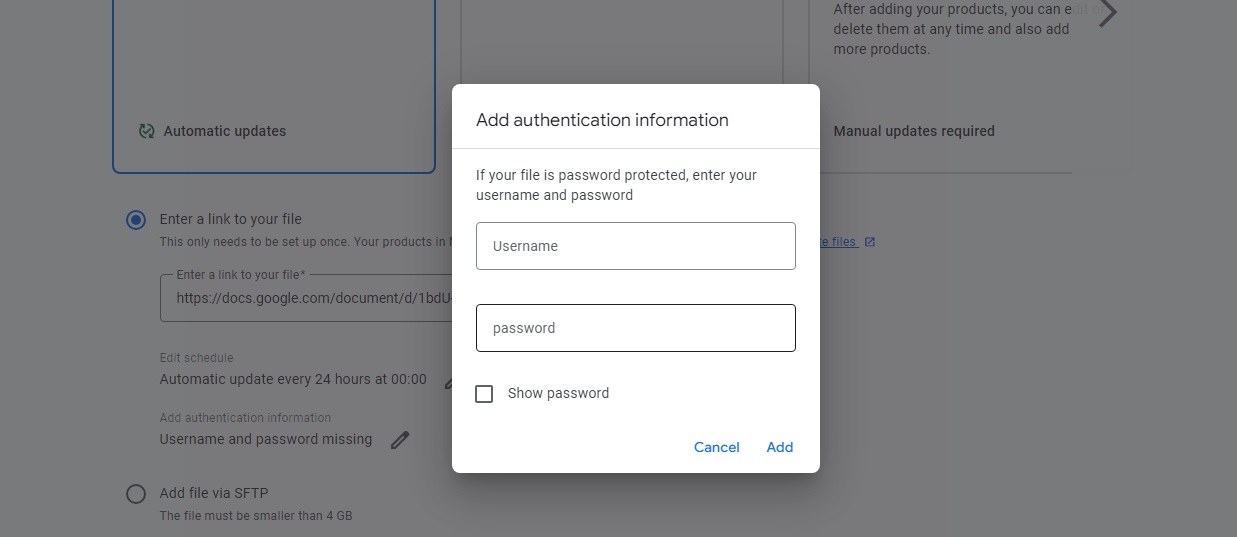
Task: Open the underlined files help link
Action: click(838, 242)
